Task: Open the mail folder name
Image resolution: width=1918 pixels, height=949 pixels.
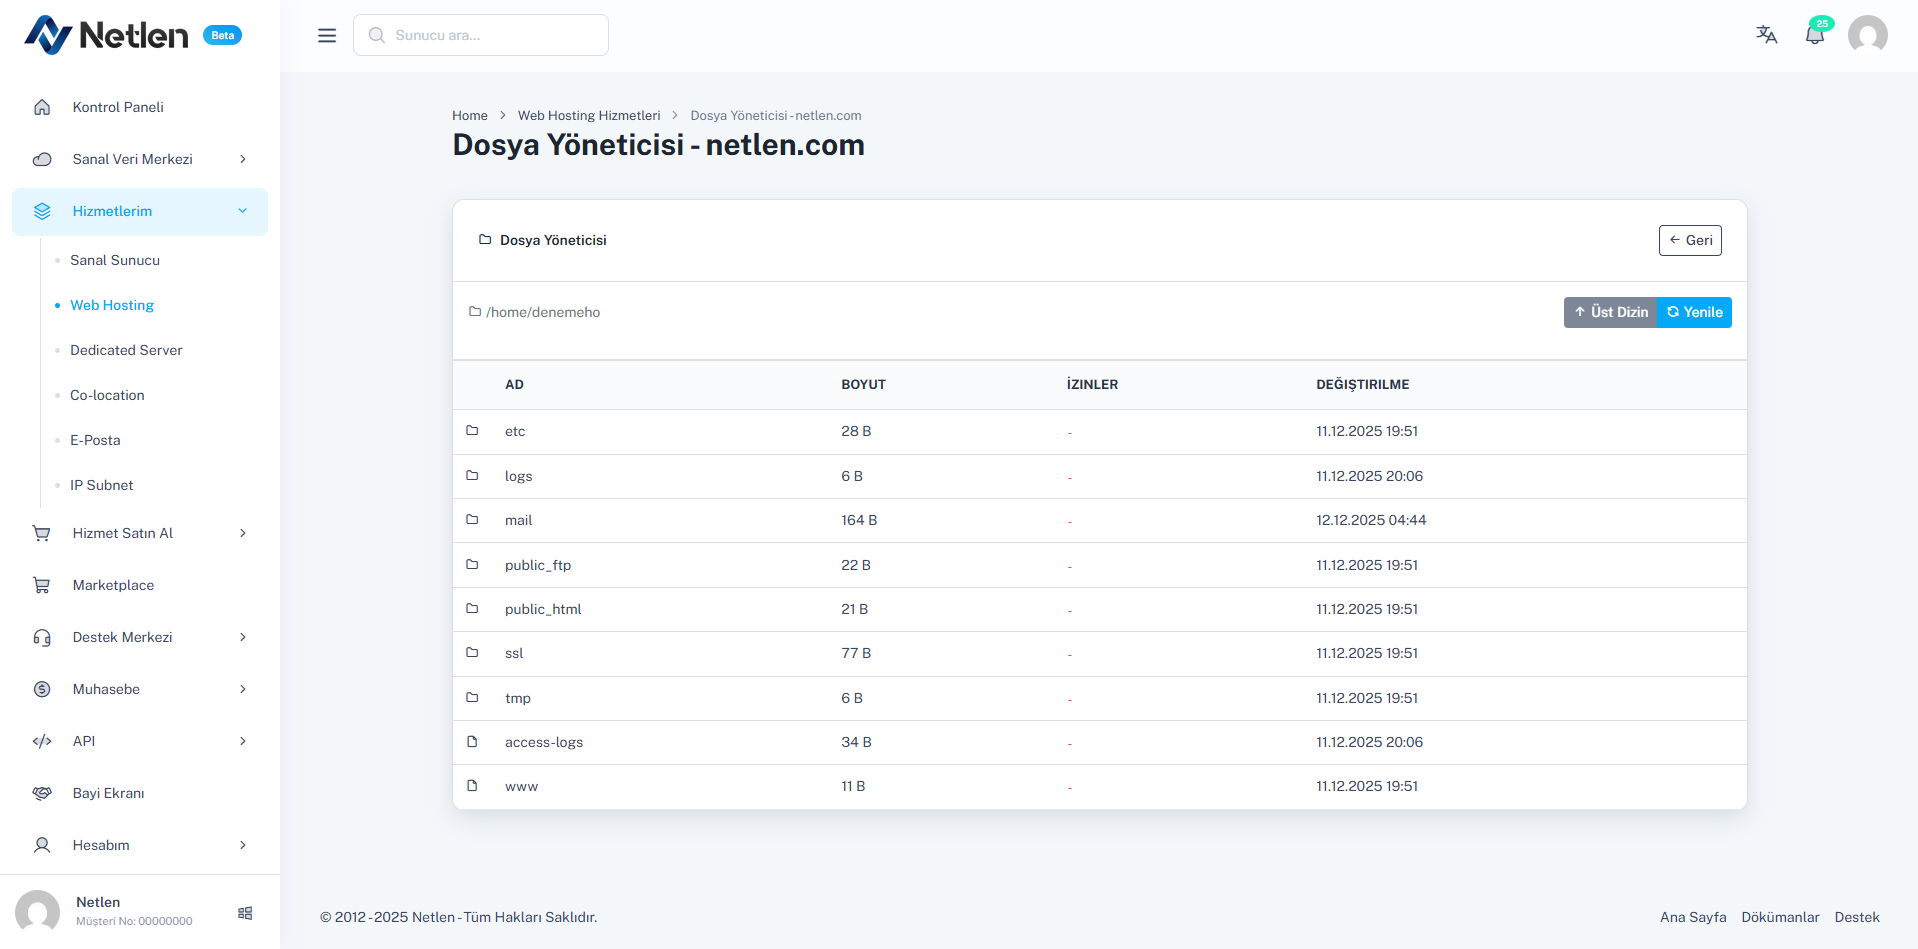Action: tap(518, 520)
